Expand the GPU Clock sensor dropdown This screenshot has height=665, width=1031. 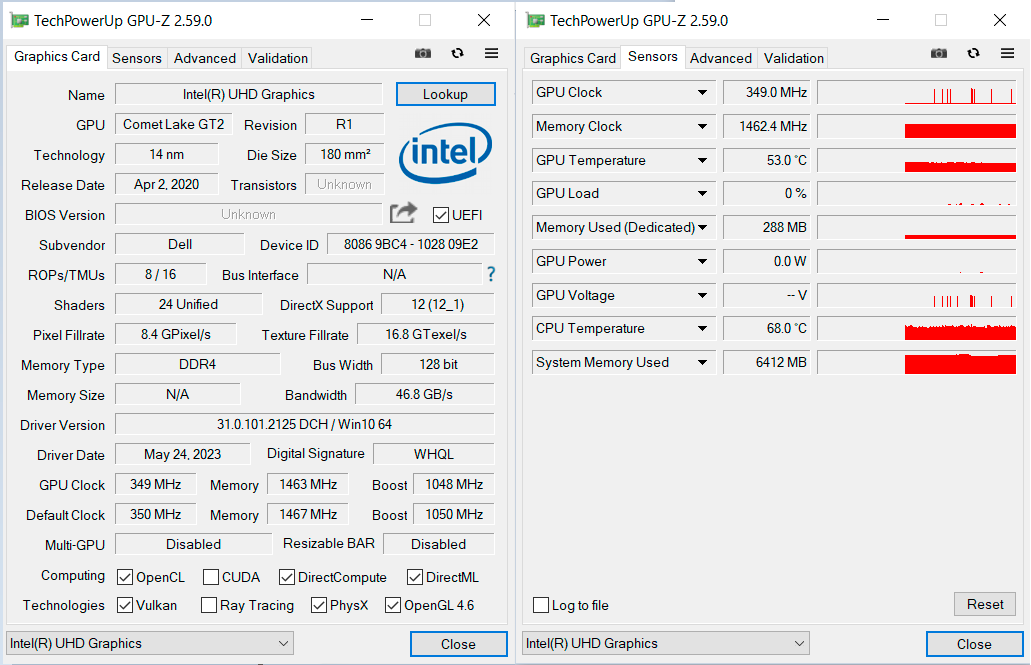click(702, 93)
